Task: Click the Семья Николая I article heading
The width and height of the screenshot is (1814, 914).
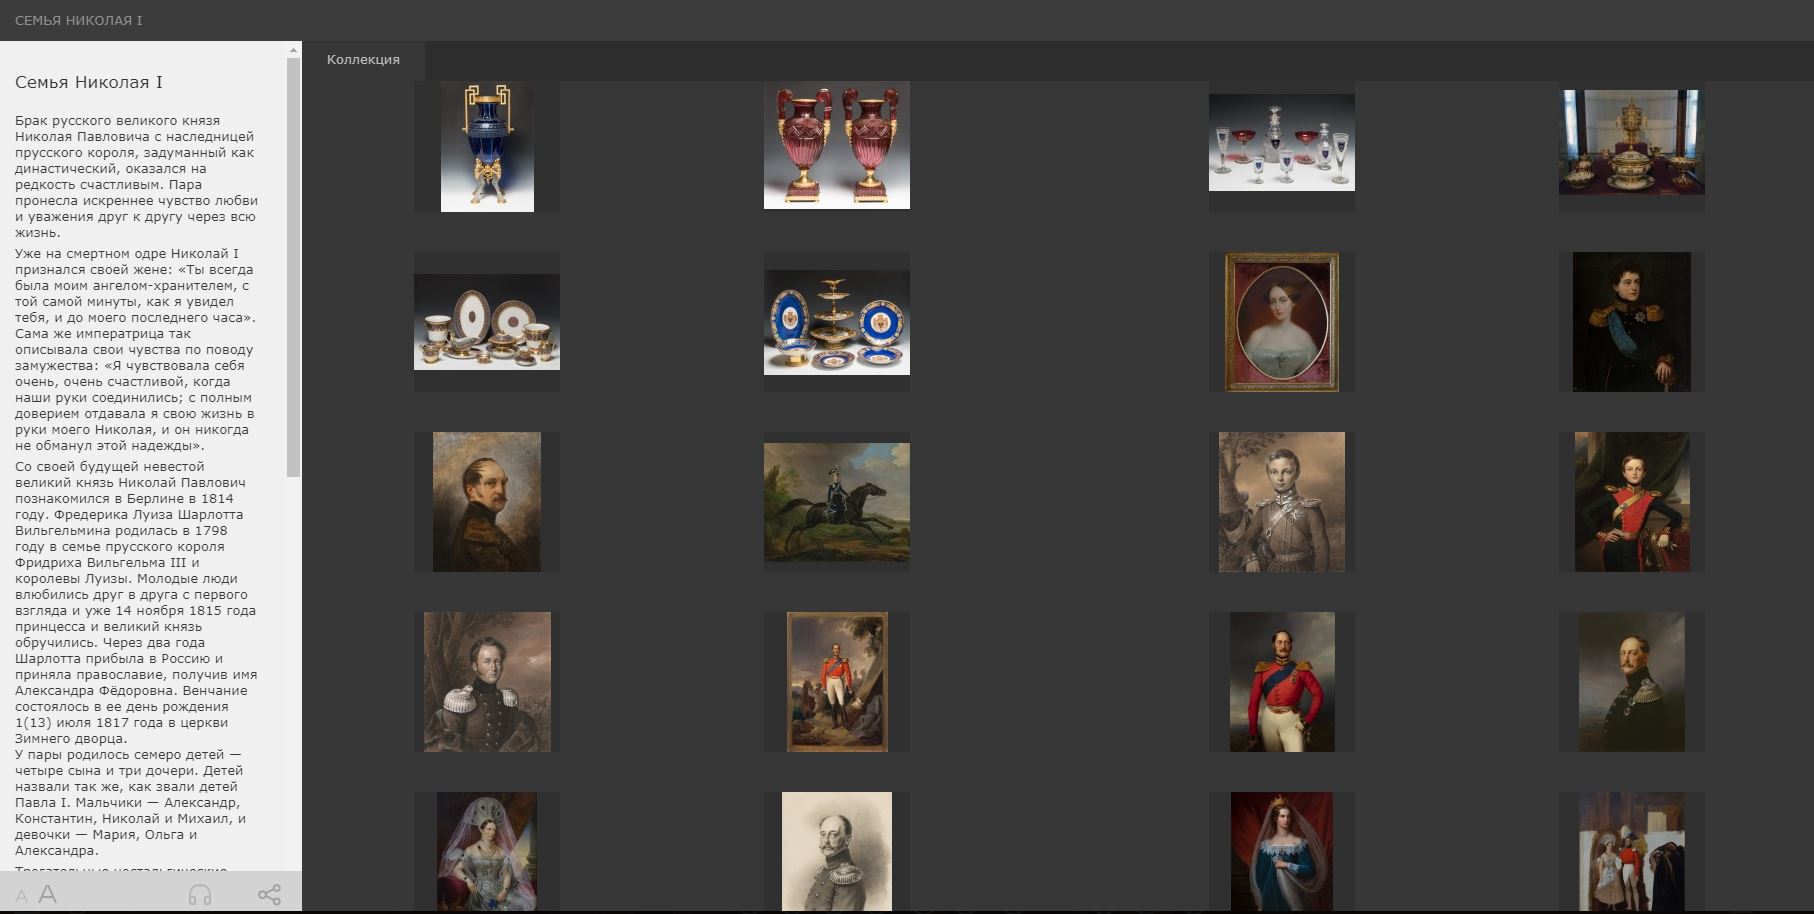Action: point(89,83)
